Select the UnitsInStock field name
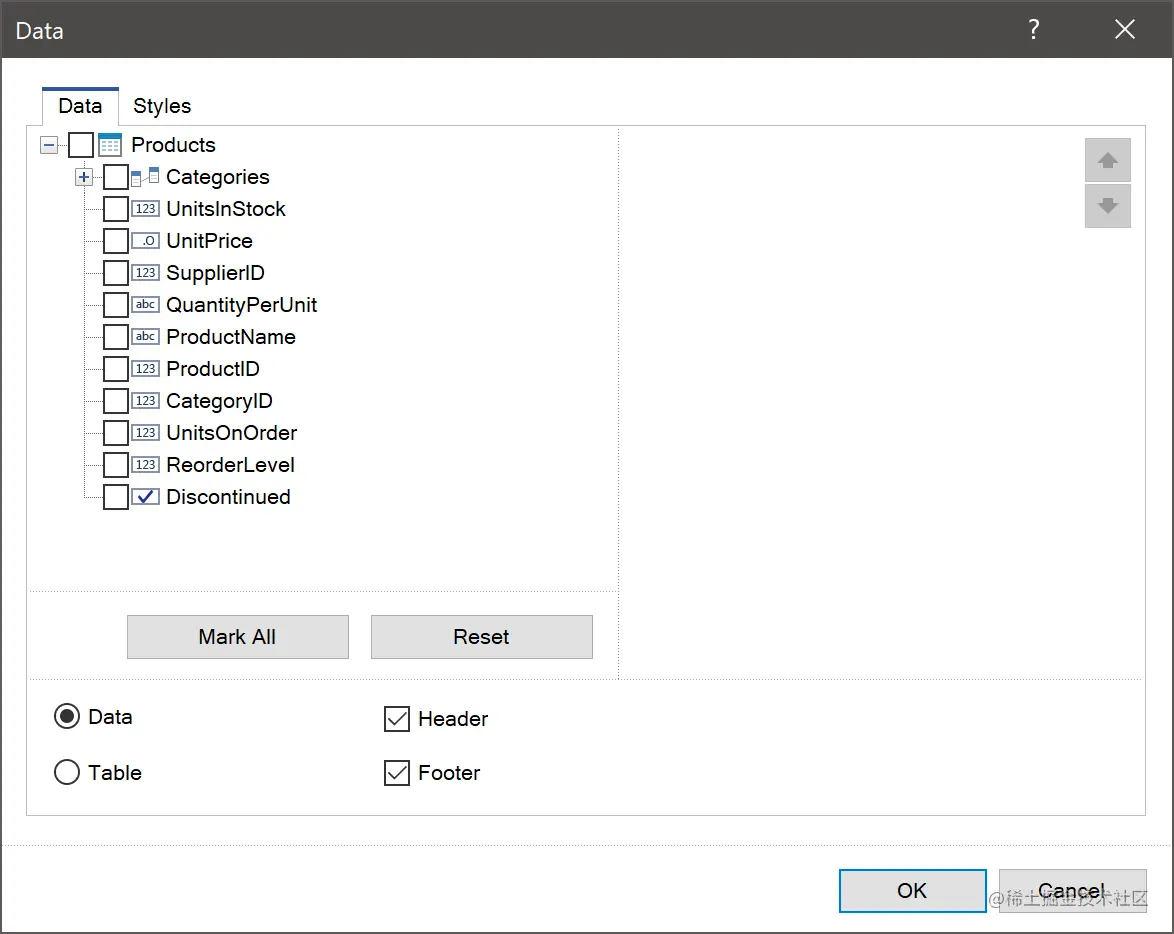 [x=226, y=209]
